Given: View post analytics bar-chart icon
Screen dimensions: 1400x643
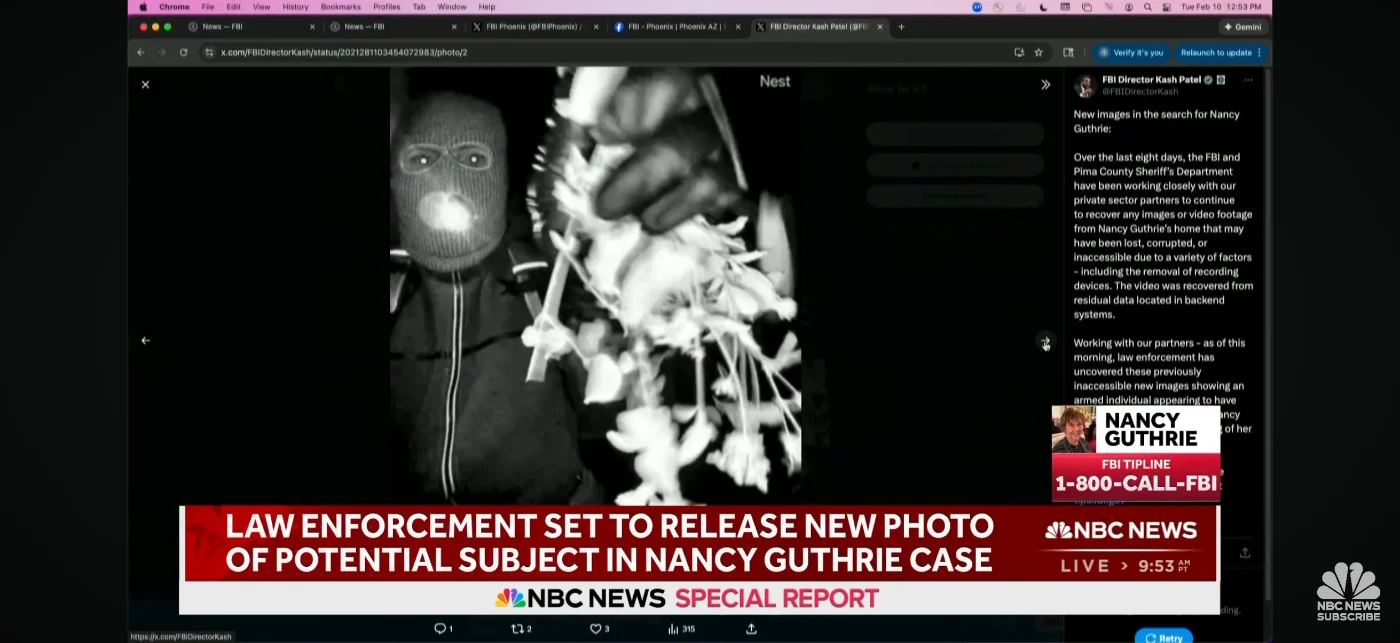Looking at the screenshot, I should click(674, 628).
